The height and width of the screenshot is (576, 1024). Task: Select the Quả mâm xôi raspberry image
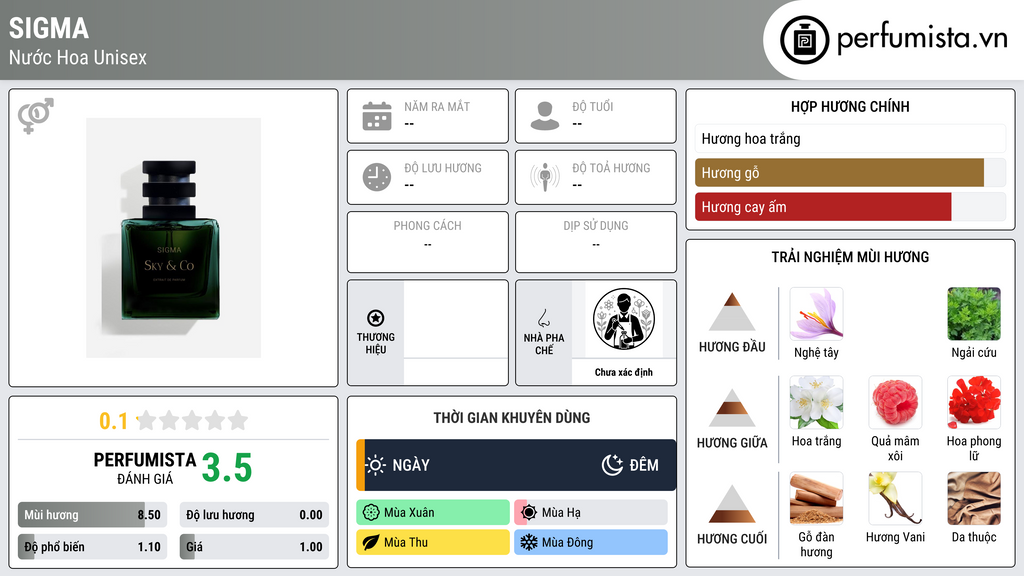(895, 402)
